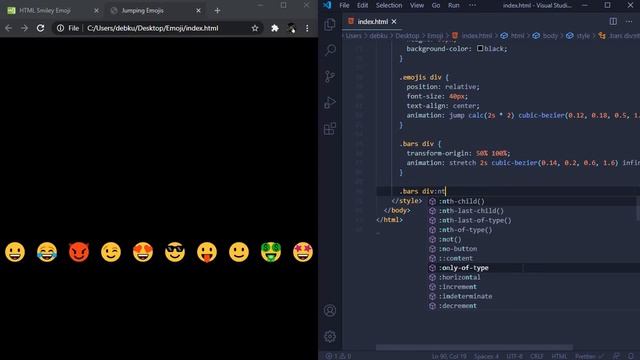Viewport: 640px width, 360px height.
Task: Open the Go menu
Action: click(436, 5)
